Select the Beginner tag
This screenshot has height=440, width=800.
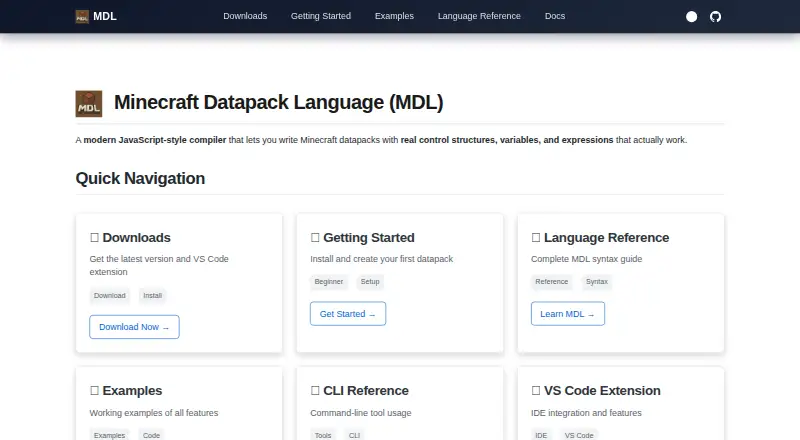[x=329, y=282]
